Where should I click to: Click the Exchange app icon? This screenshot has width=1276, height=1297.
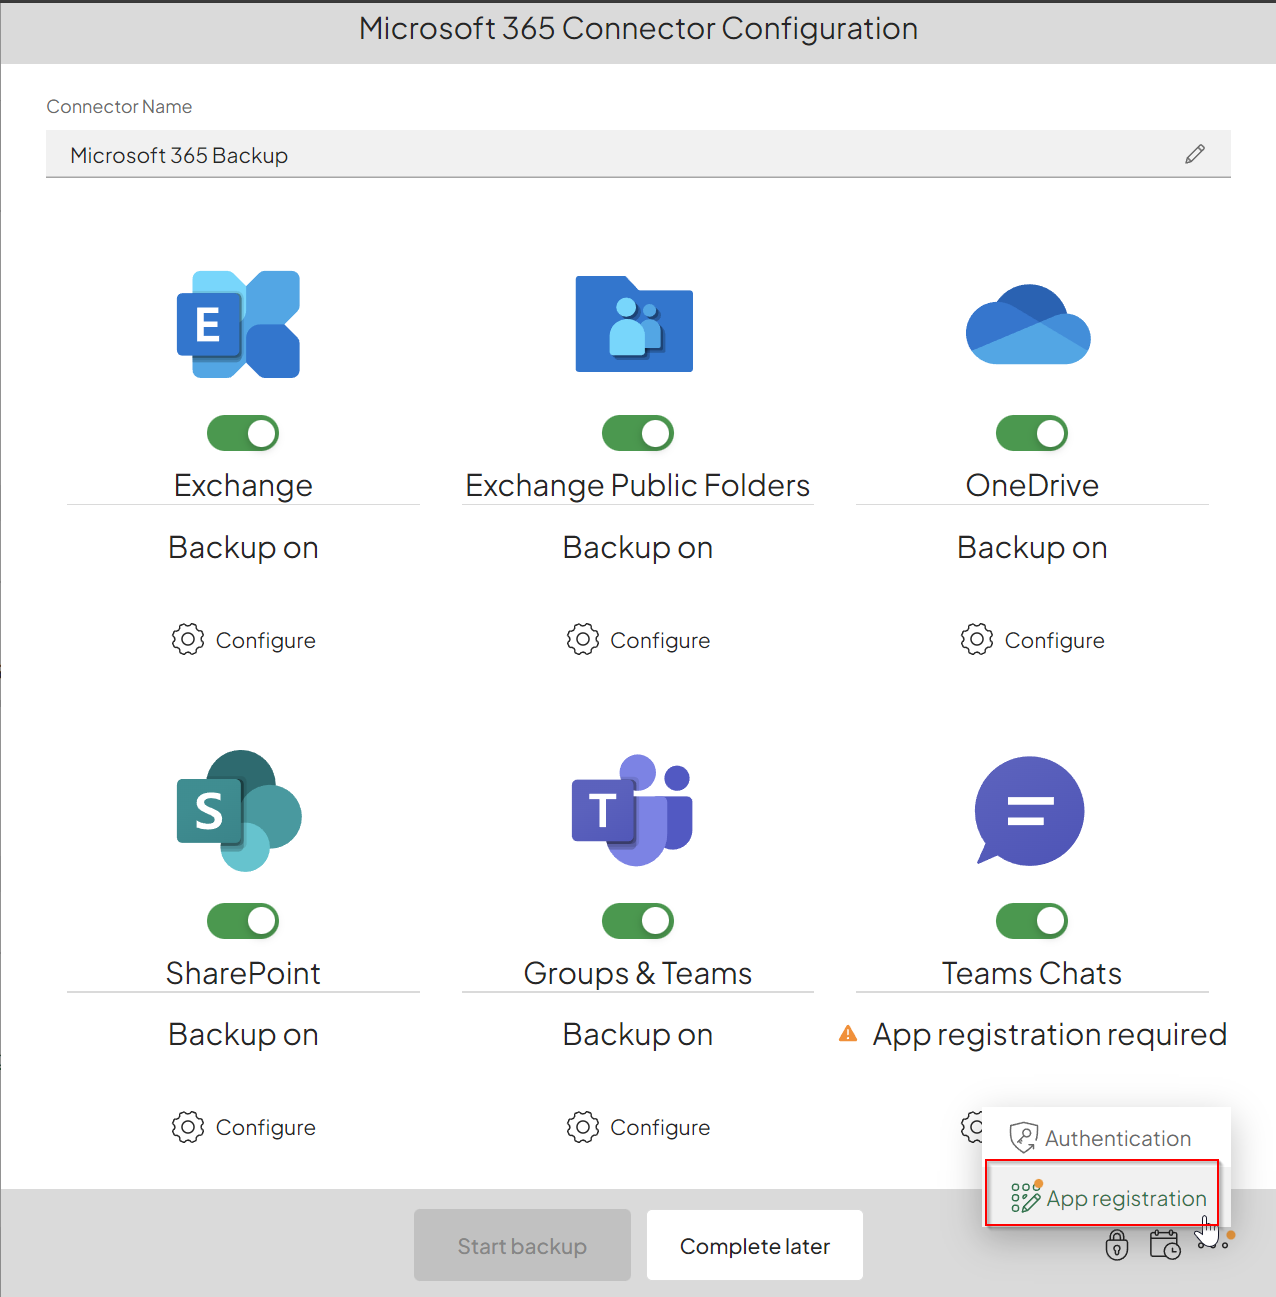click(239, 324)
